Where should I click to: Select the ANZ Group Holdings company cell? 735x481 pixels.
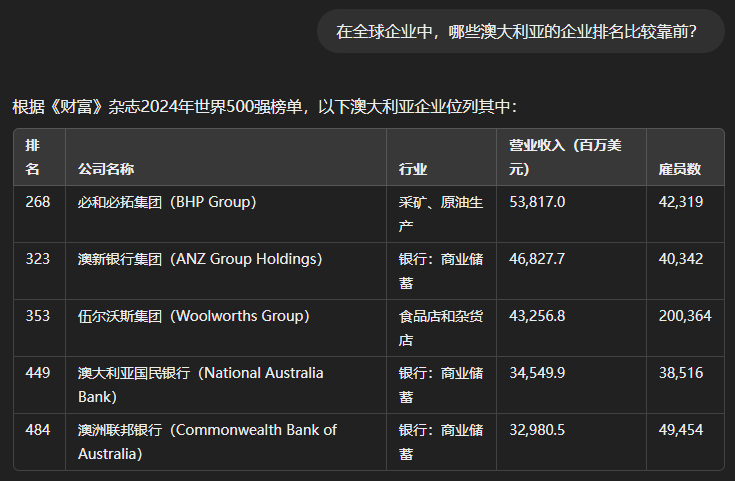pyautogui.click(x=200, y=259)
